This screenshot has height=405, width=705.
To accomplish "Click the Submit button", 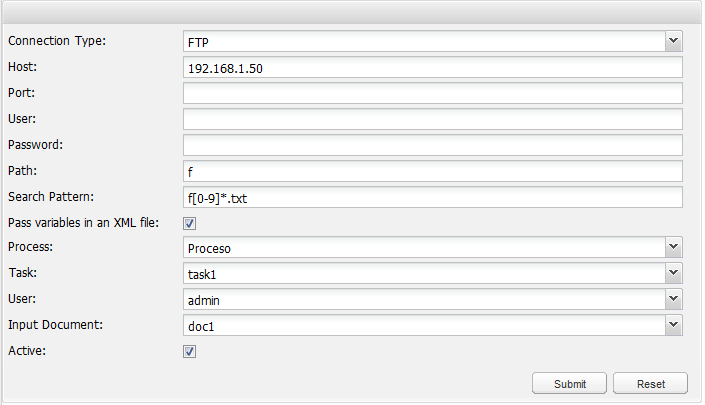I will pos(569,383).
